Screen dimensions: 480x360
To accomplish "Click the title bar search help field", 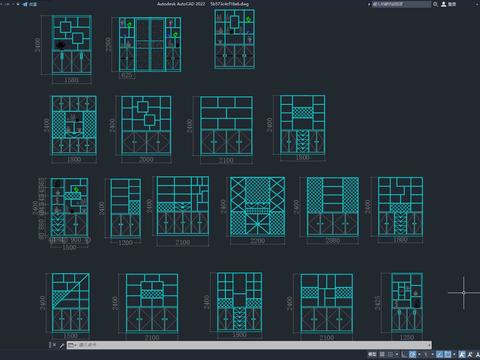I will coord(401,4).
